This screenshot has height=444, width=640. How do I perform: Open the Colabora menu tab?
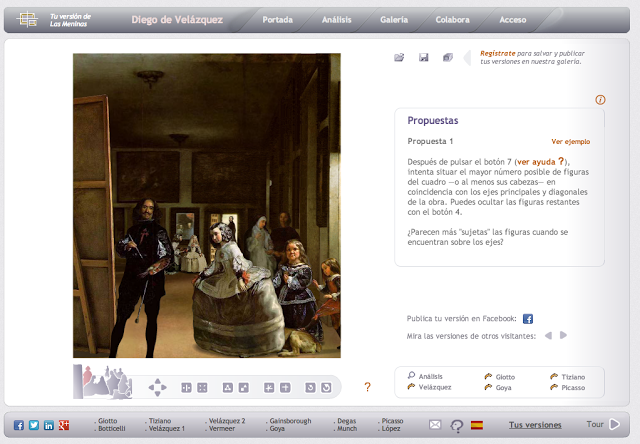452,20
